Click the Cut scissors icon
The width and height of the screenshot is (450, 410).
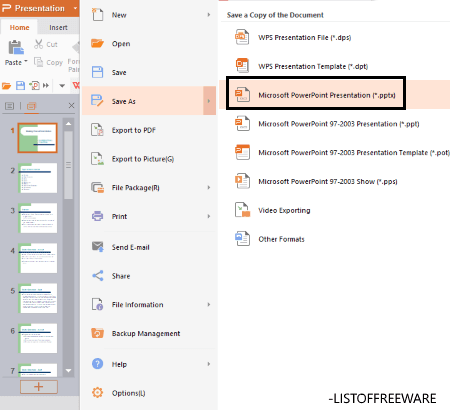(x=39, y=44)
